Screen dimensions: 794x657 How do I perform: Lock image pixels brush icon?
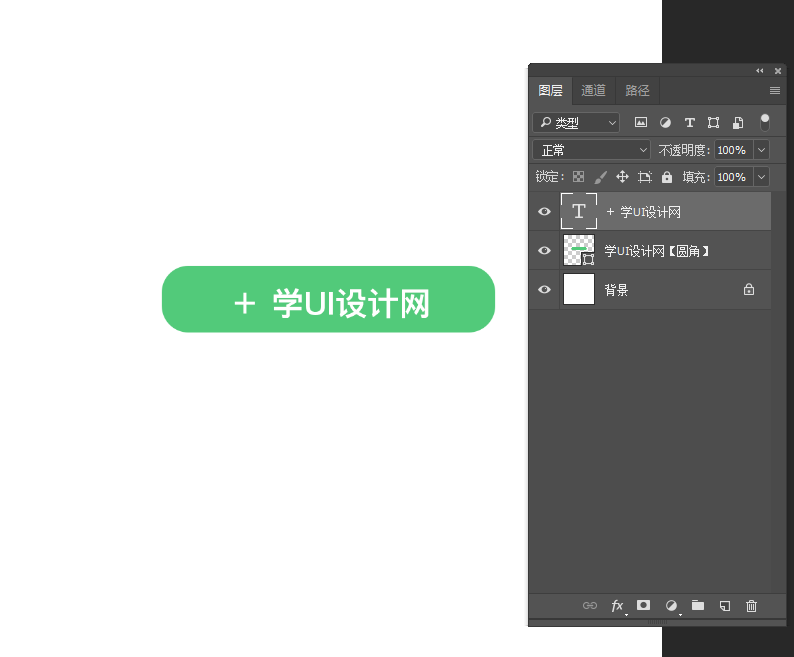click(600, 177)
